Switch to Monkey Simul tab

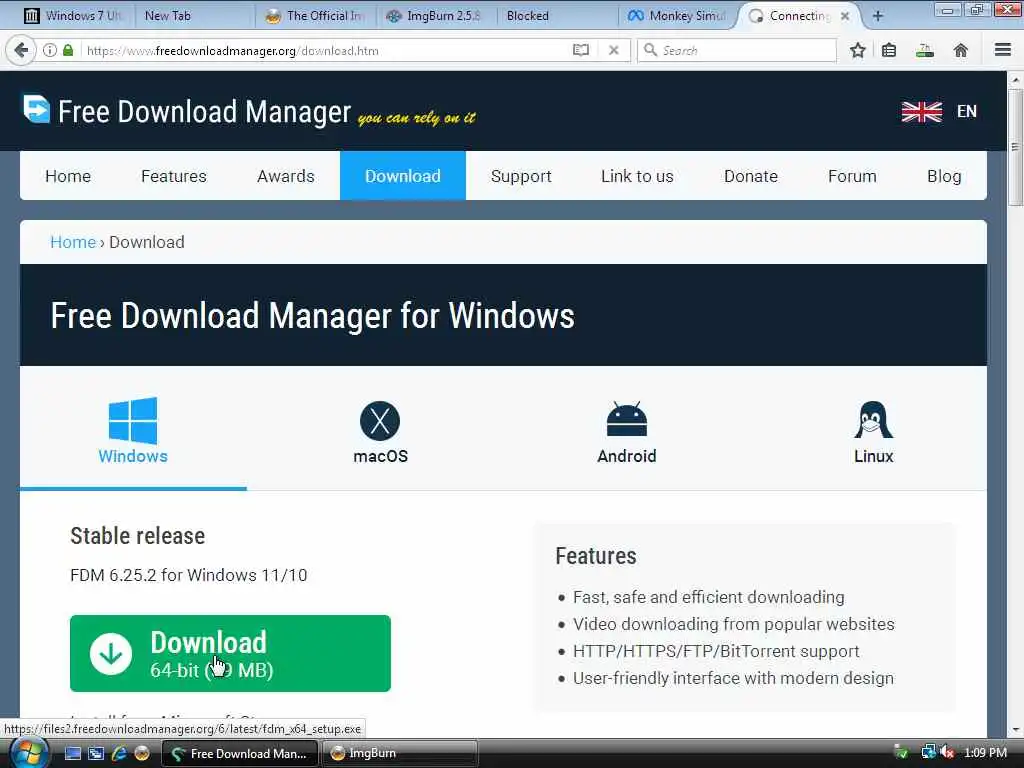coord(679,16)
